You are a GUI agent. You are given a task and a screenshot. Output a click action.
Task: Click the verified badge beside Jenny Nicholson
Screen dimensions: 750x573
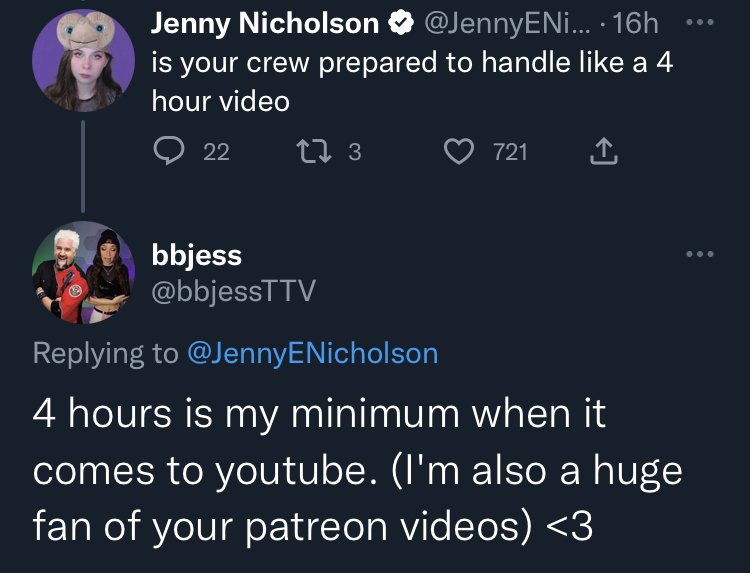401,23
